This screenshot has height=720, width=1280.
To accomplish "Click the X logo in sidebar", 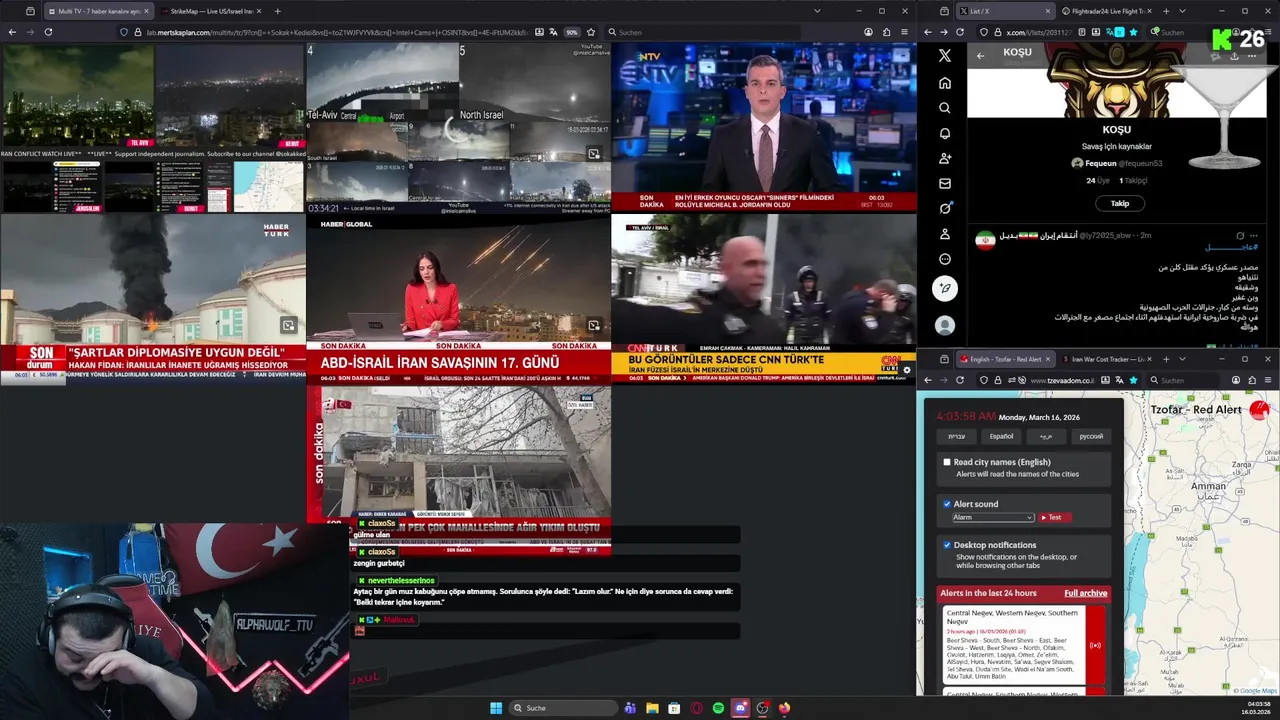I will (x=945, y=56).
